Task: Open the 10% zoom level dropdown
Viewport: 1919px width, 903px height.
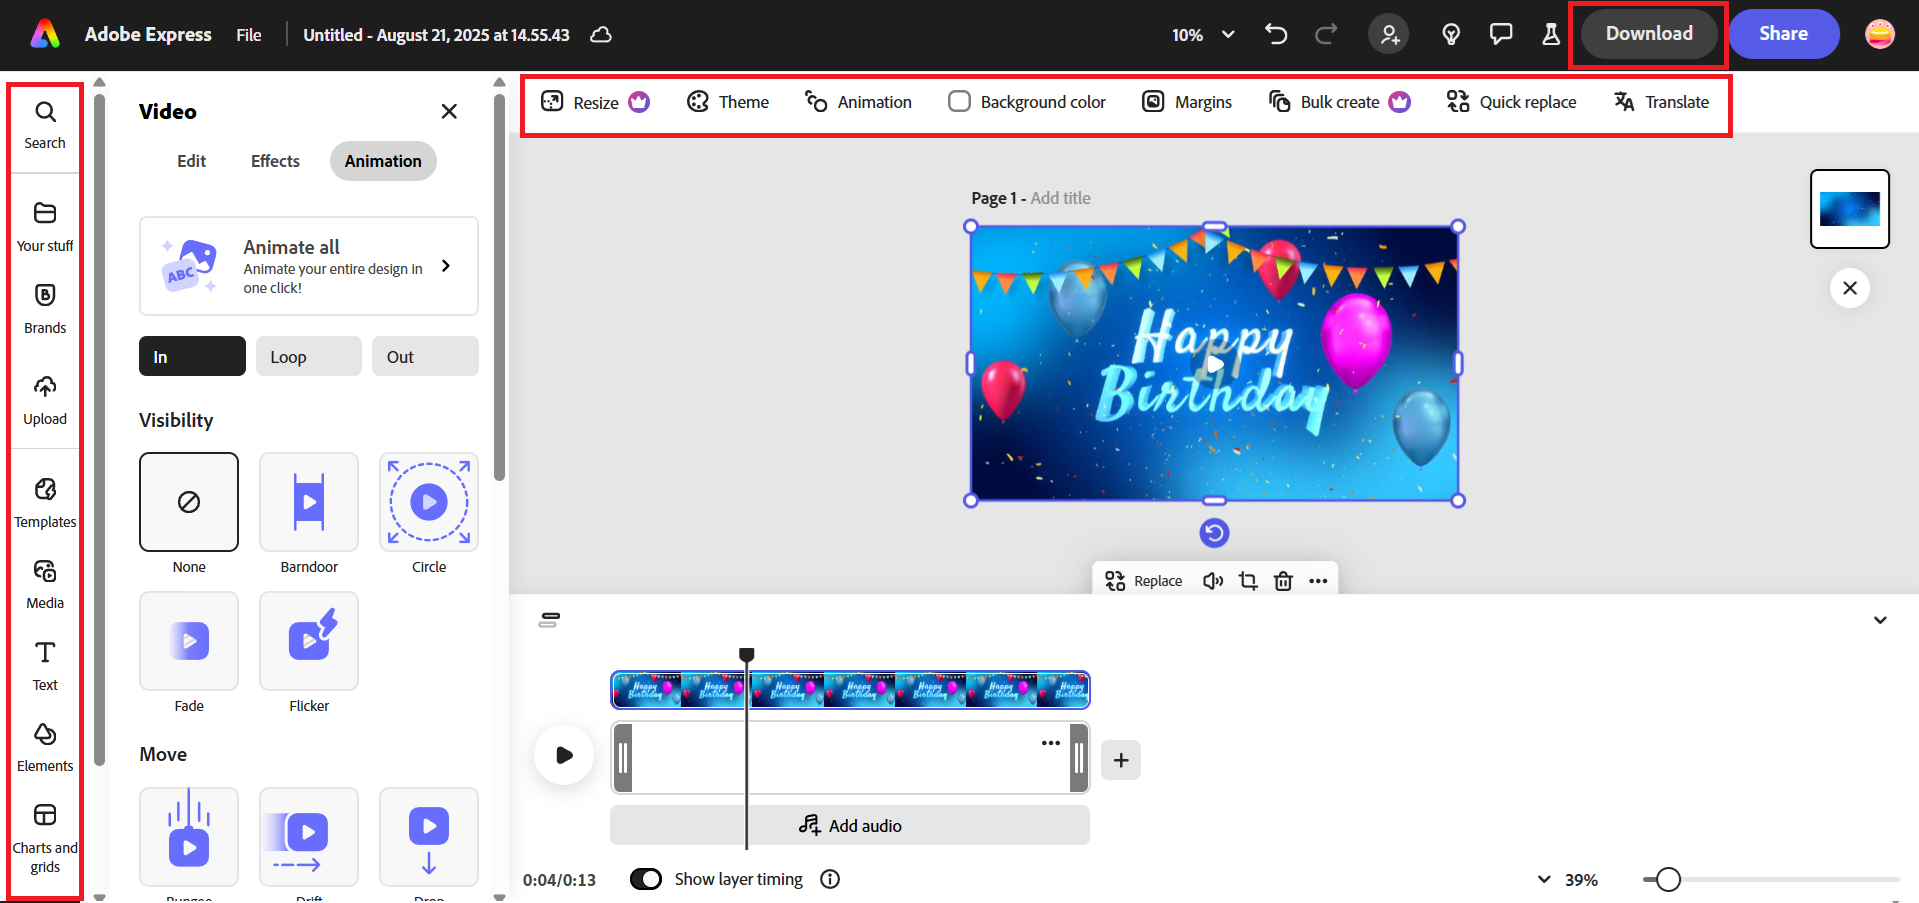Action: [x=1203, y=35]
